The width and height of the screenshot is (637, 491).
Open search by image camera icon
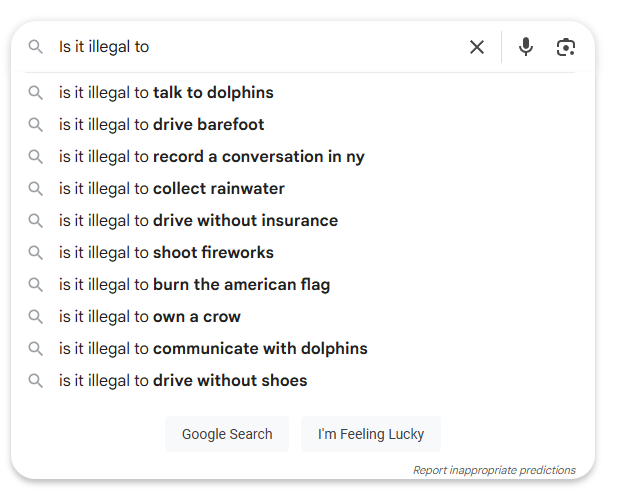(566, 47)
